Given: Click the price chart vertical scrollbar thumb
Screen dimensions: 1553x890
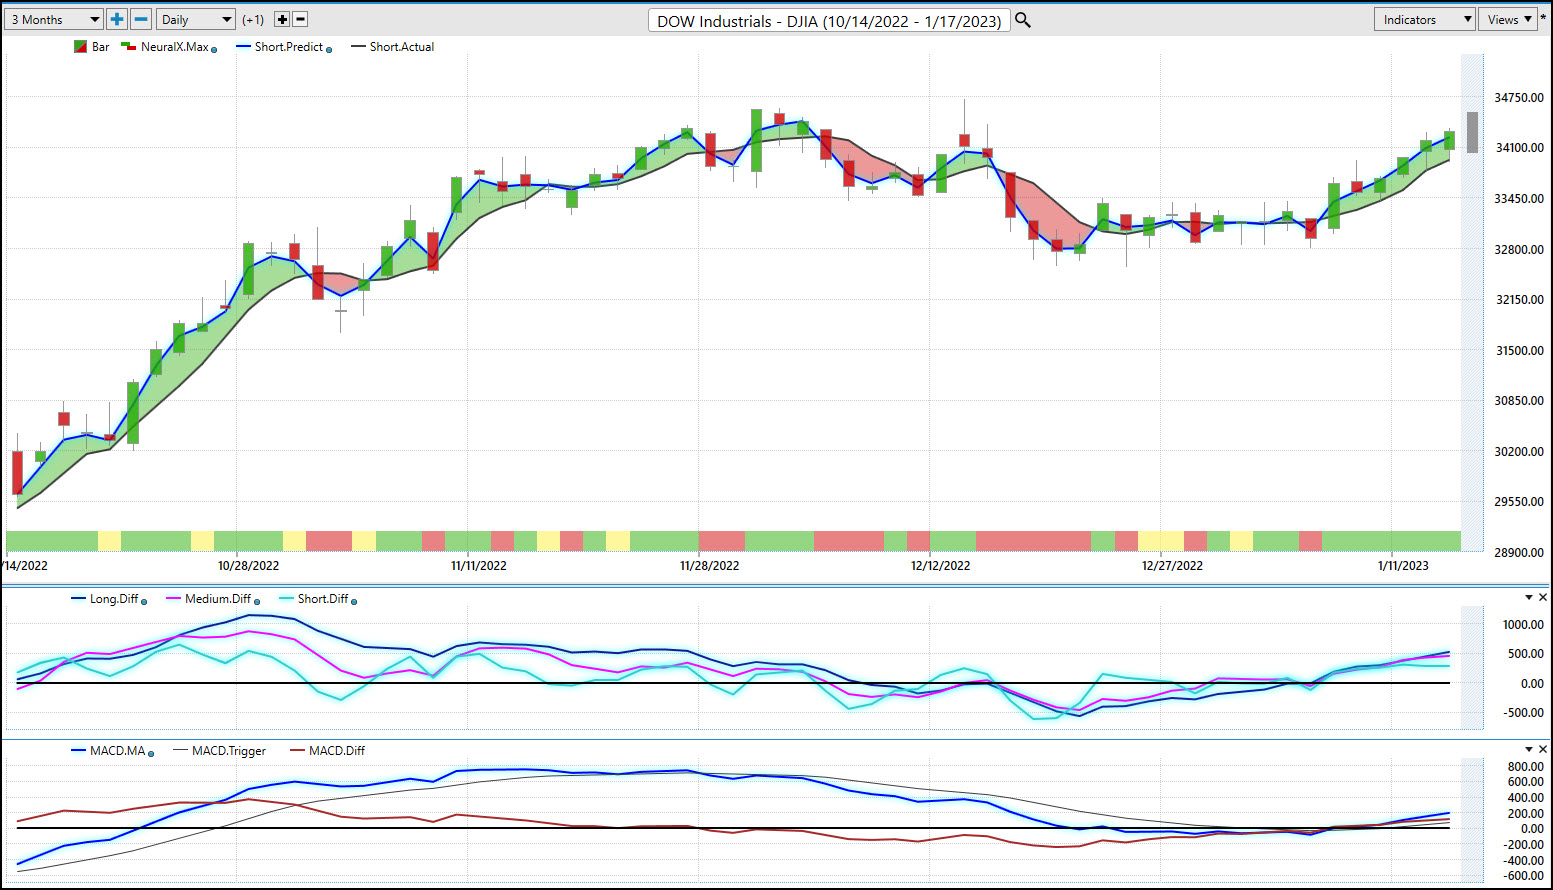Looking at the screenshot, I should 1472,132.
